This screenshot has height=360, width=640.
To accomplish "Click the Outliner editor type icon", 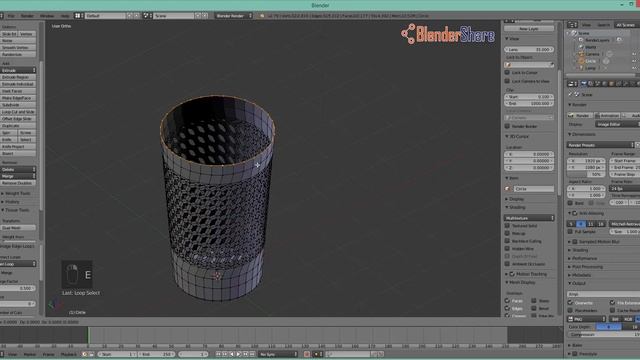I will pos(572,25).
